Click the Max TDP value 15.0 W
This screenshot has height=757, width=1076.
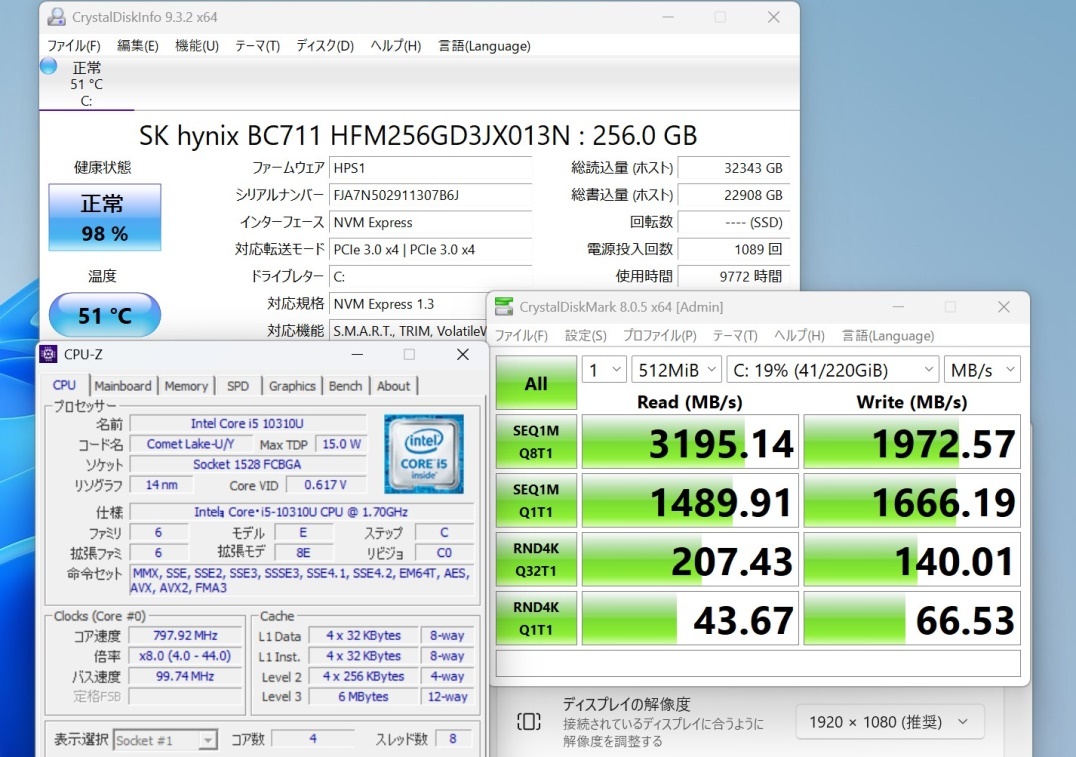(x=342, y=444)
